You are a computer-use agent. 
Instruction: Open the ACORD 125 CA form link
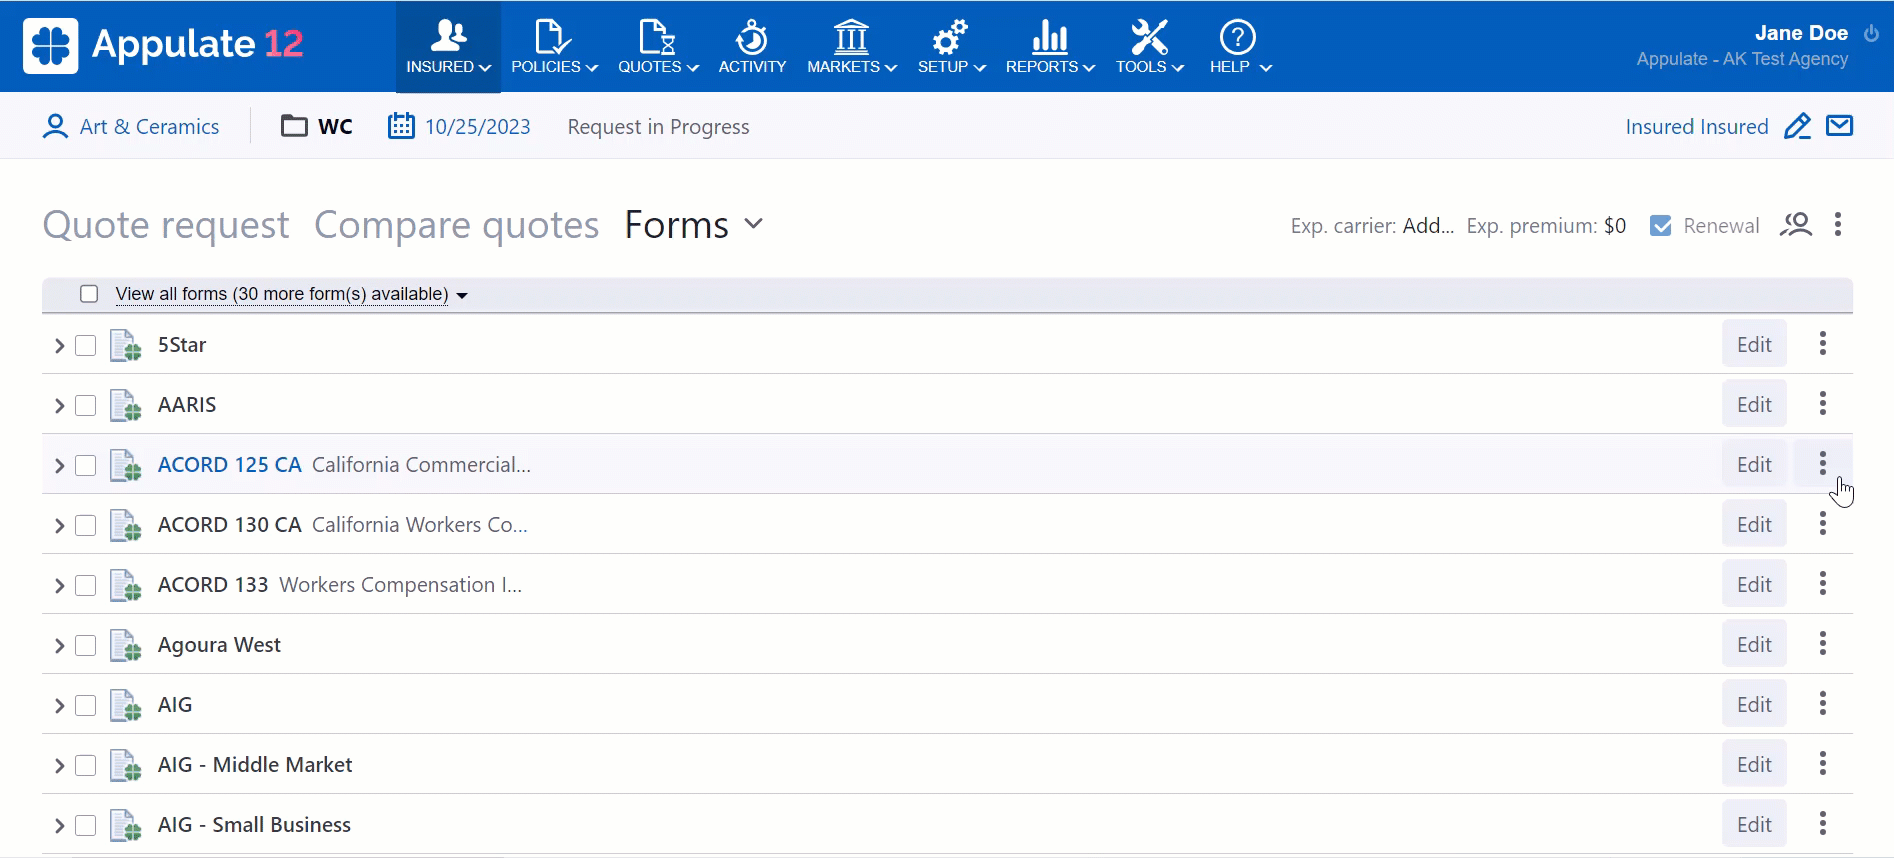pyautogui.click(x=229, y=465)
